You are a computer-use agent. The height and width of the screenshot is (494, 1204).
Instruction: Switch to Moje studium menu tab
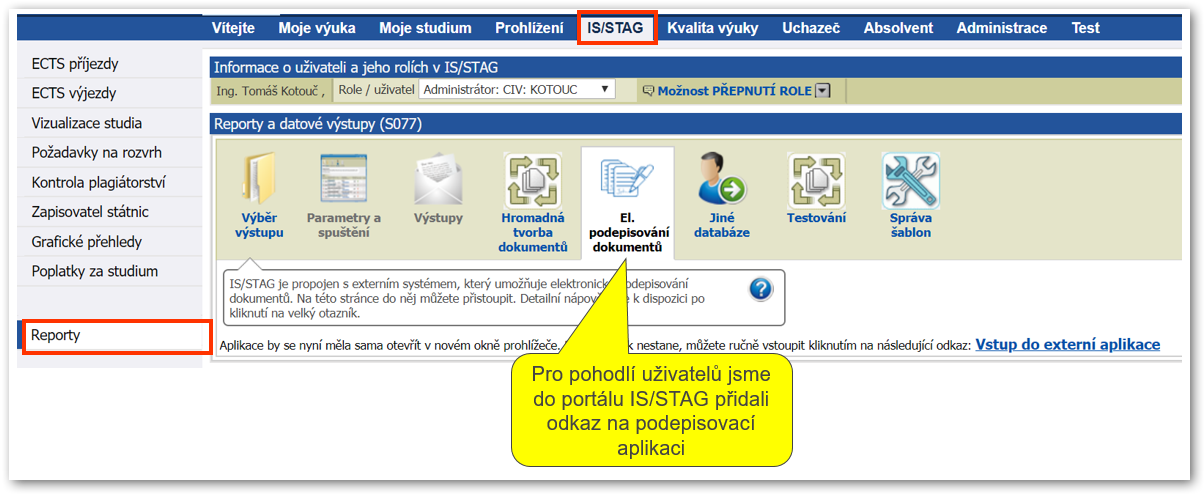[425, 28]
